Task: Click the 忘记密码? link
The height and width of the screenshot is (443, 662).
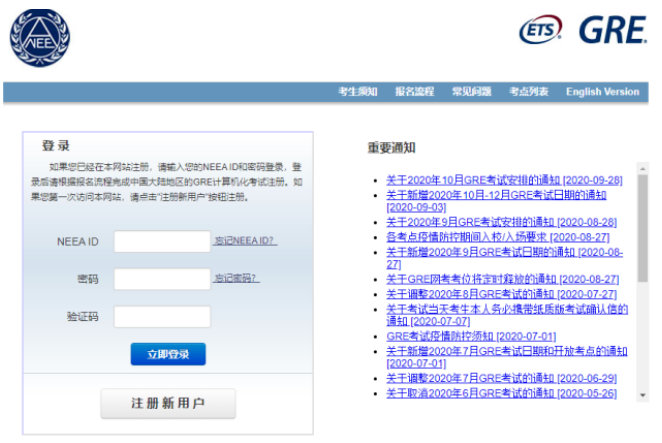Action: (236, 278)
